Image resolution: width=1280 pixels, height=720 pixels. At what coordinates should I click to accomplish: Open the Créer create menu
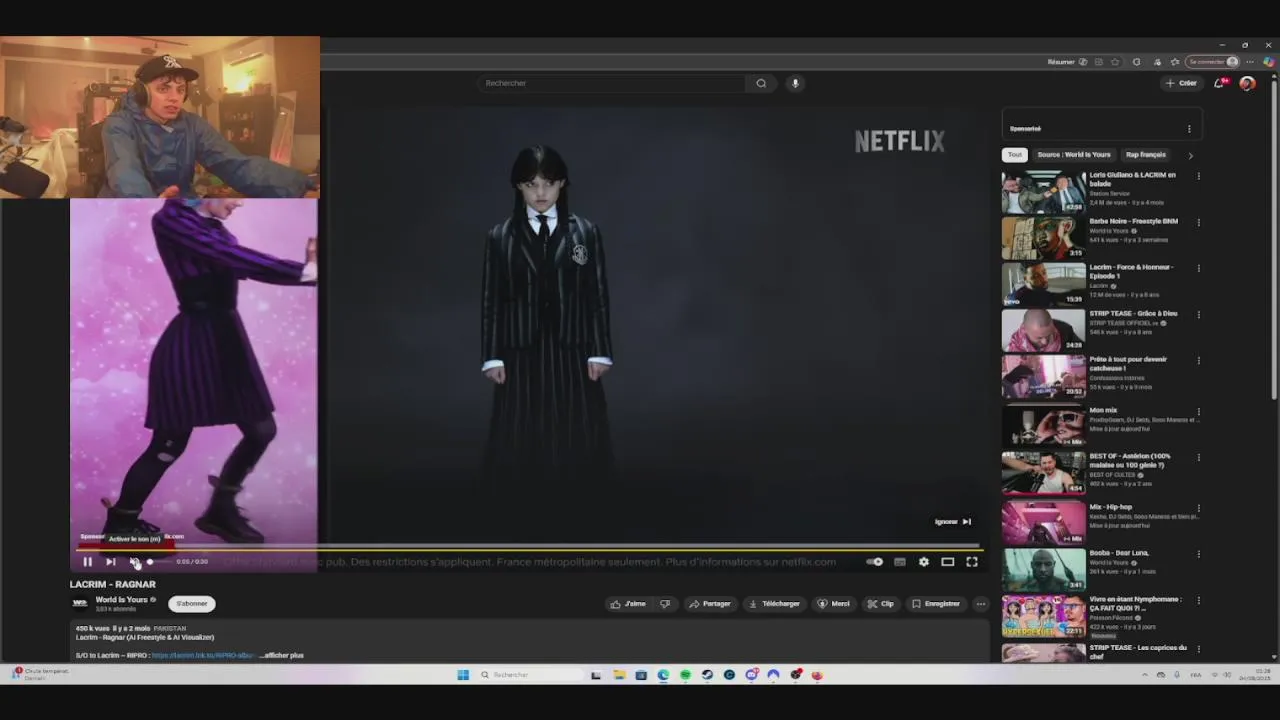click(x=1181, y=83)
